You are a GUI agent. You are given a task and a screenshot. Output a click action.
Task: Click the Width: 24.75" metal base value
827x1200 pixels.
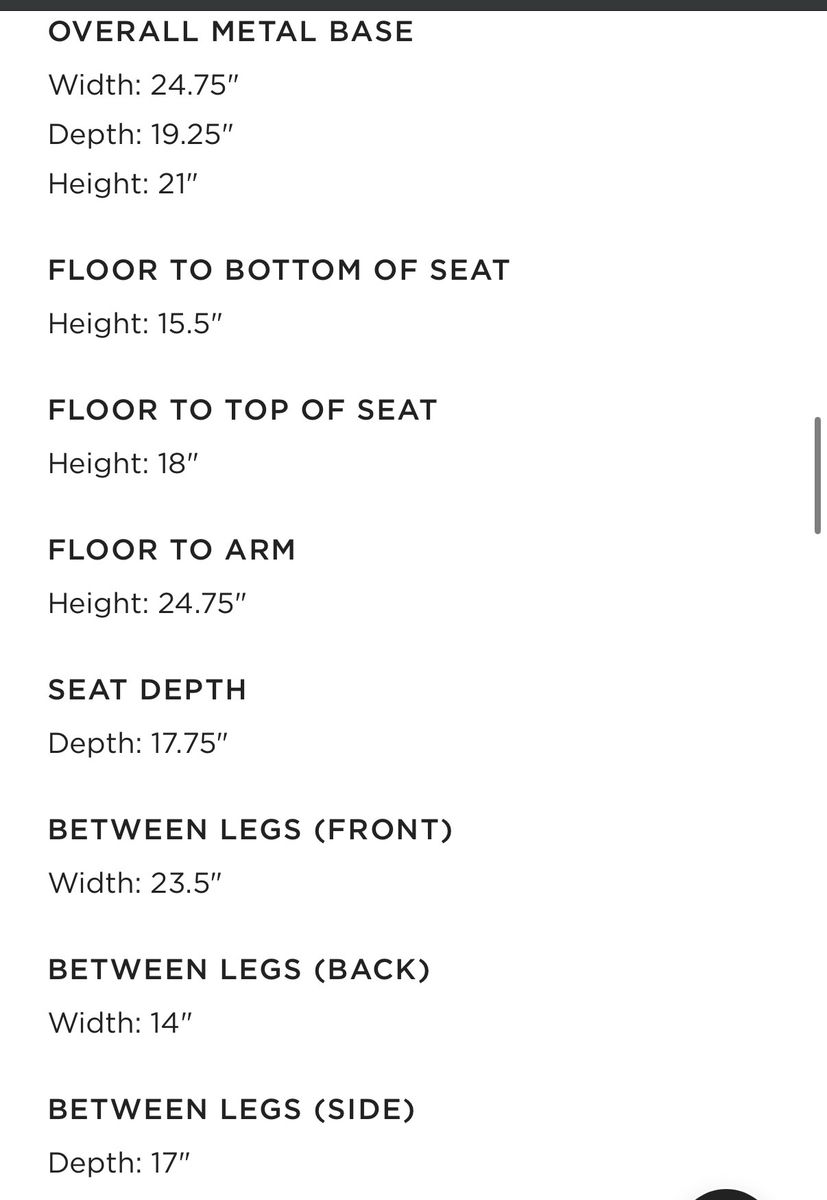143,85
